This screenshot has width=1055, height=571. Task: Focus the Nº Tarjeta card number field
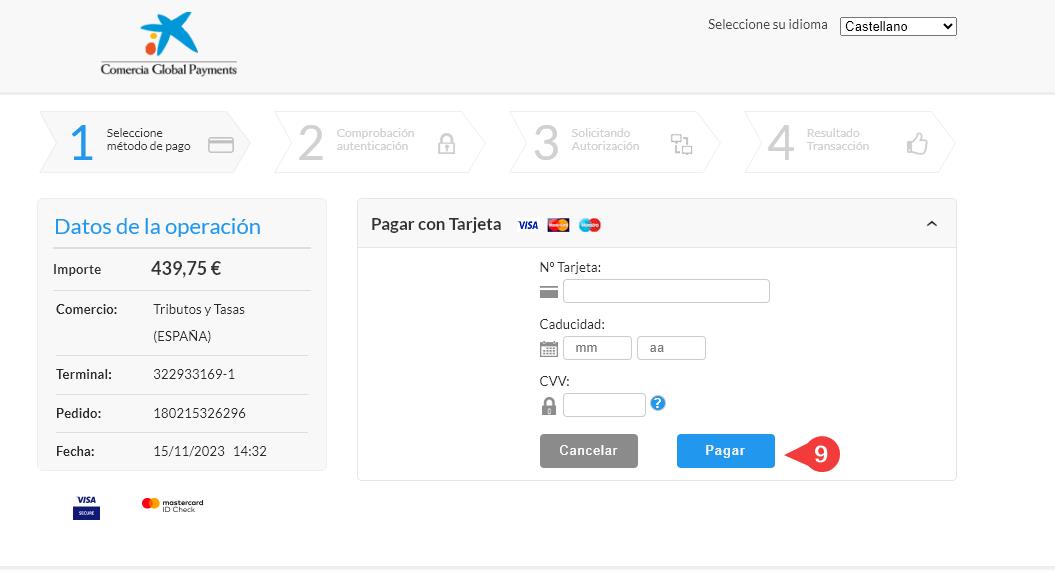pos(666,291)
